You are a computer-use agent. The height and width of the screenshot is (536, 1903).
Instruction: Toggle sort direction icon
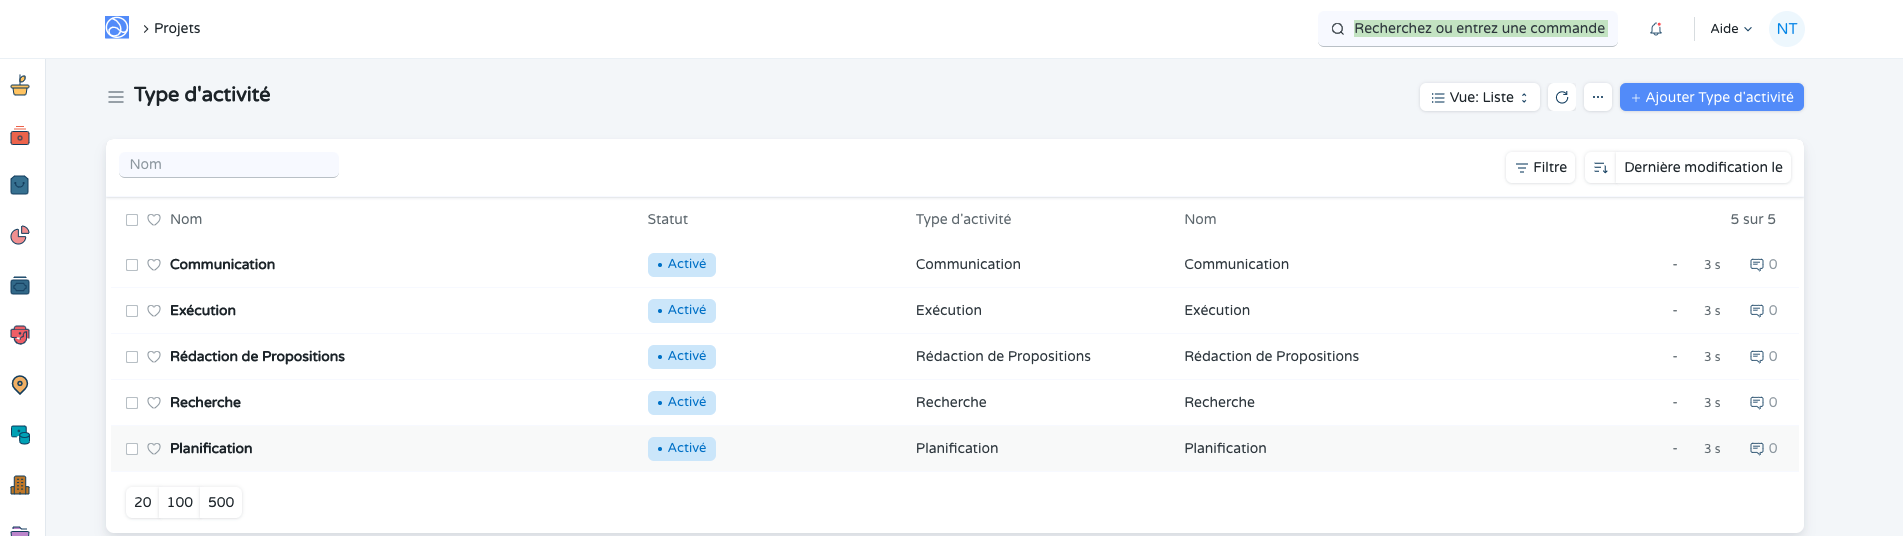click(1600, 168)
